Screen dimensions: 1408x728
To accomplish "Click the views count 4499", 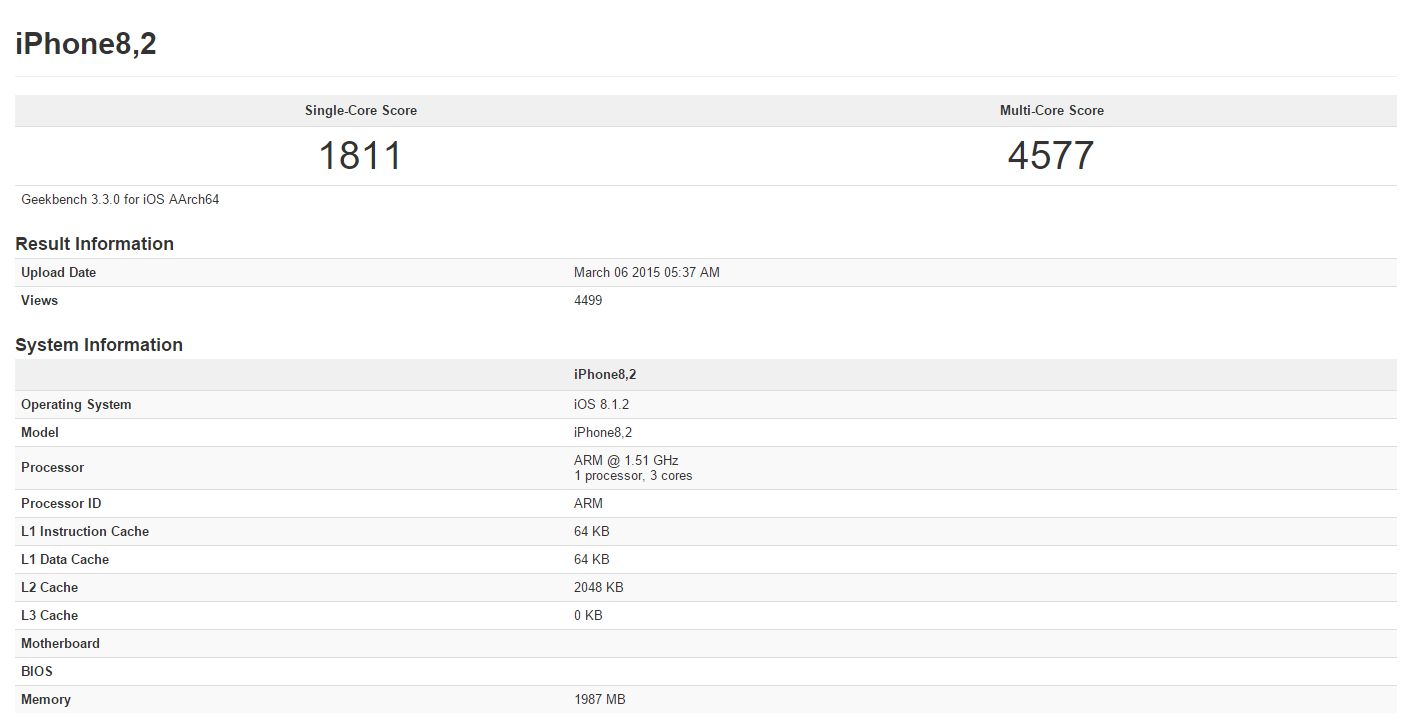I will click(x=588, y=301).
